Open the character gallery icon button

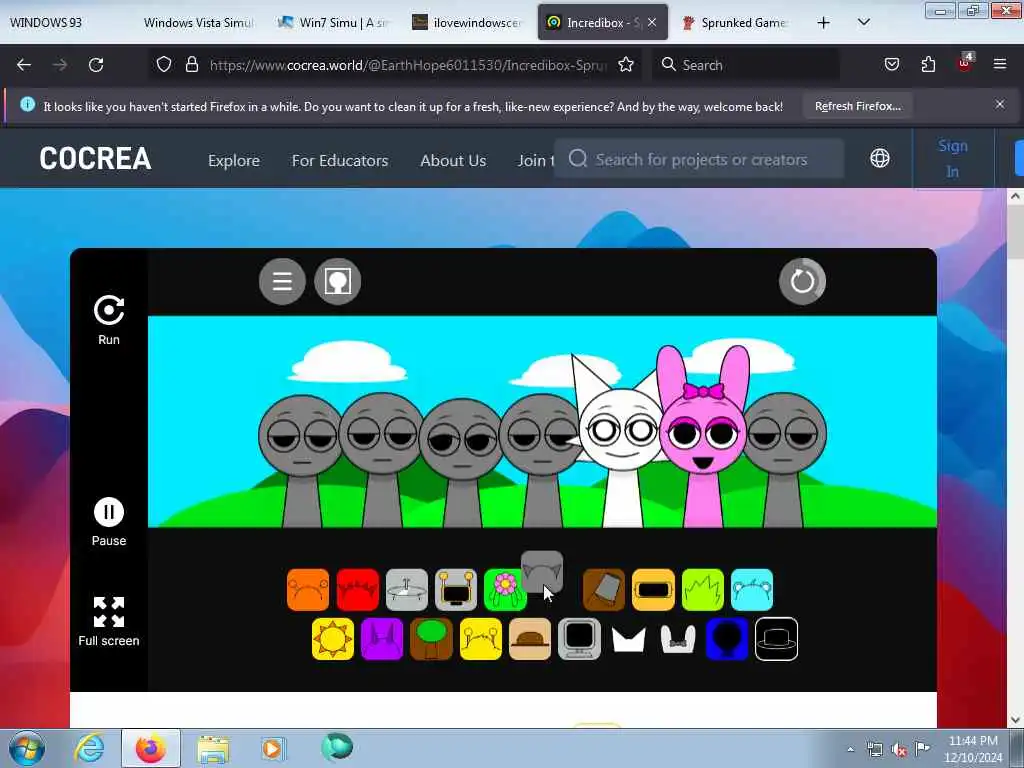click(x=338, y=281)
